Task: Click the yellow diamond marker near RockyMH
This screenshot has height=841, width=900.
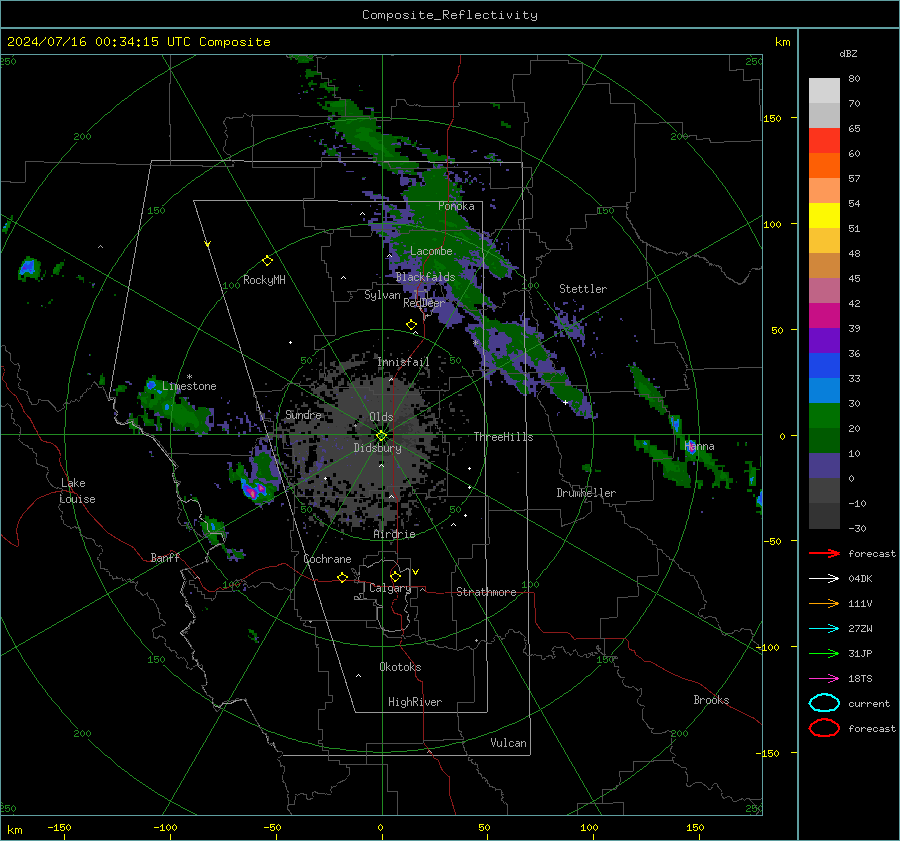Action: tap(267, 261)
